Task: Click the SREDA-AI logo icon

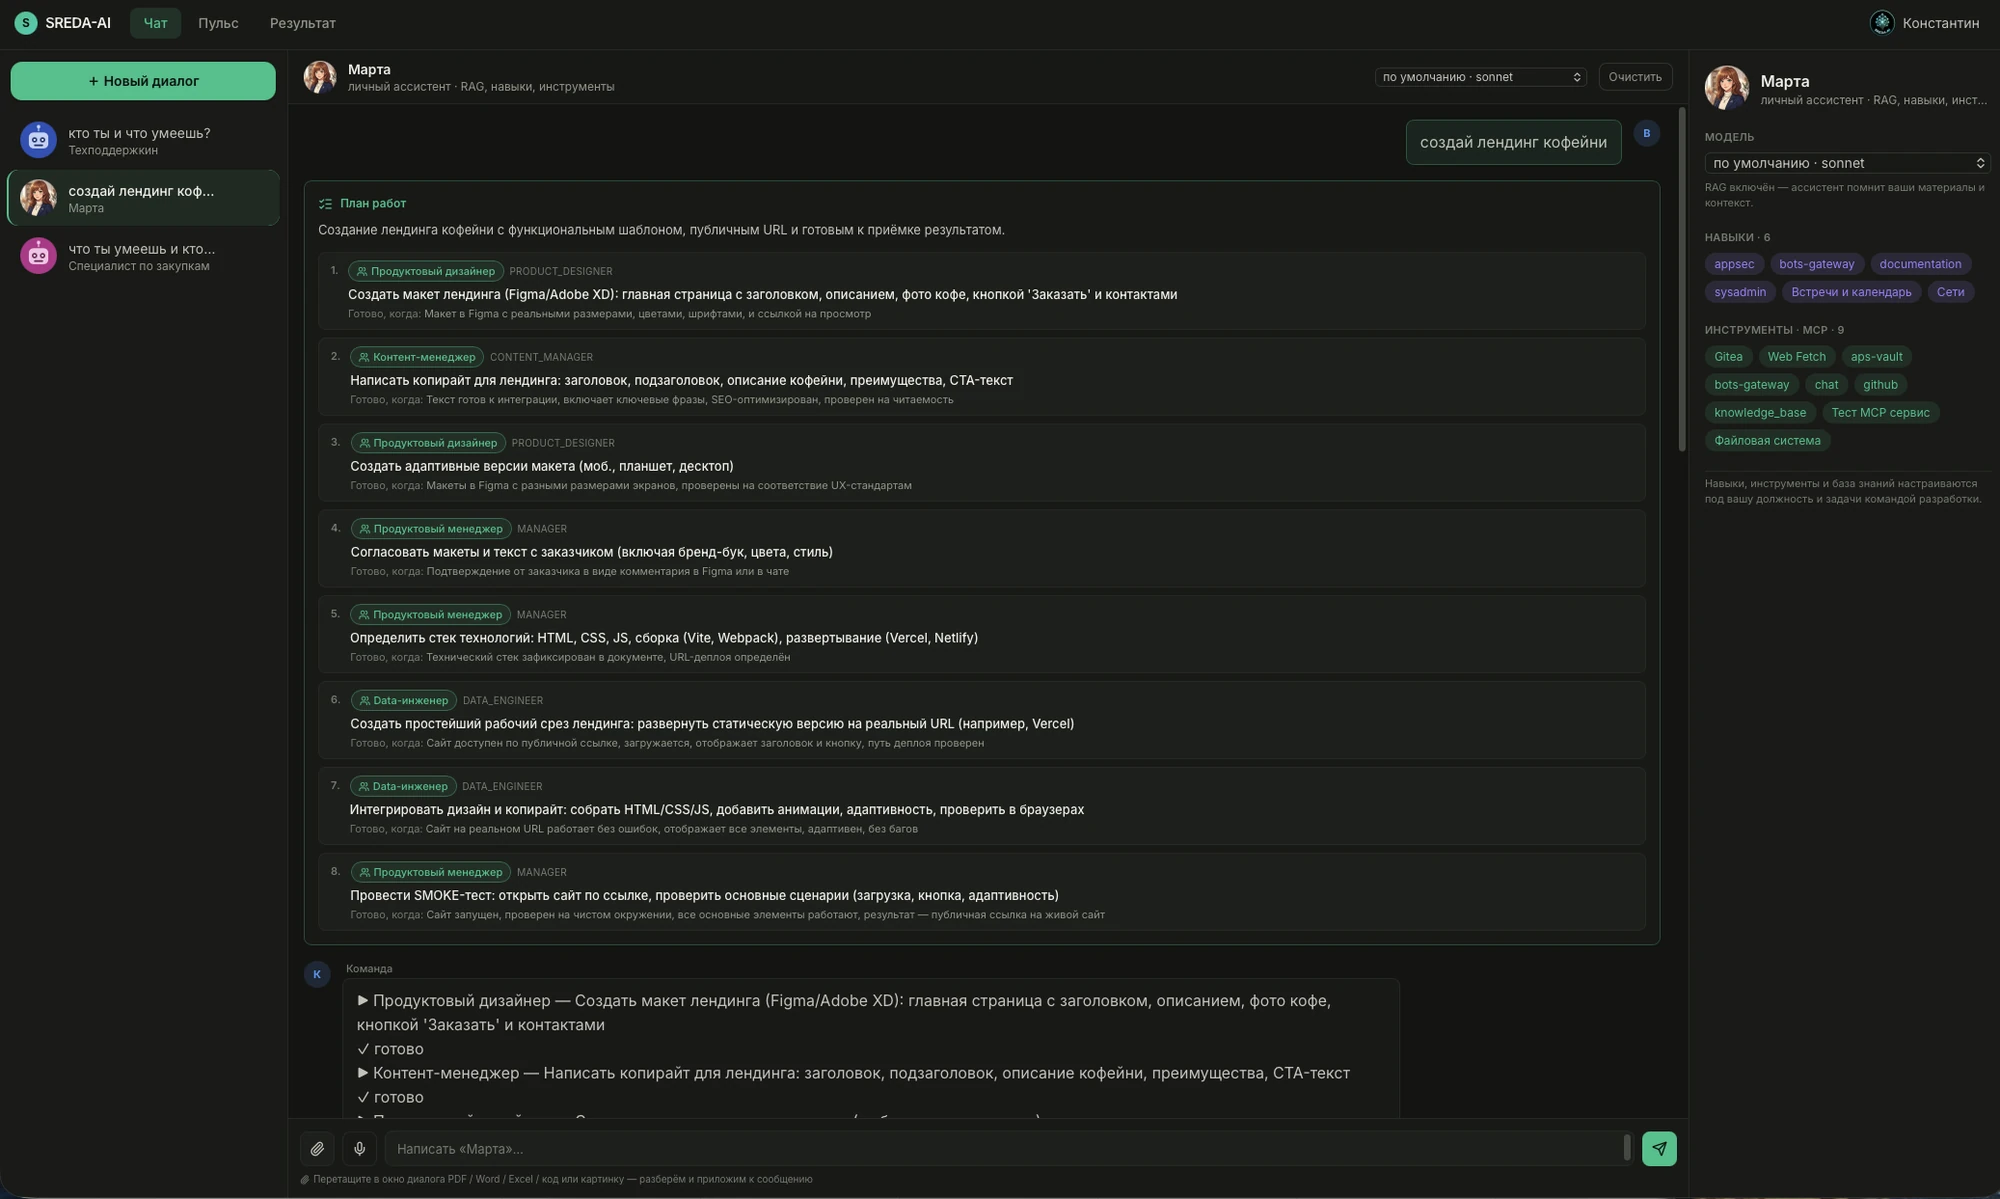Action: pos(26,23)
